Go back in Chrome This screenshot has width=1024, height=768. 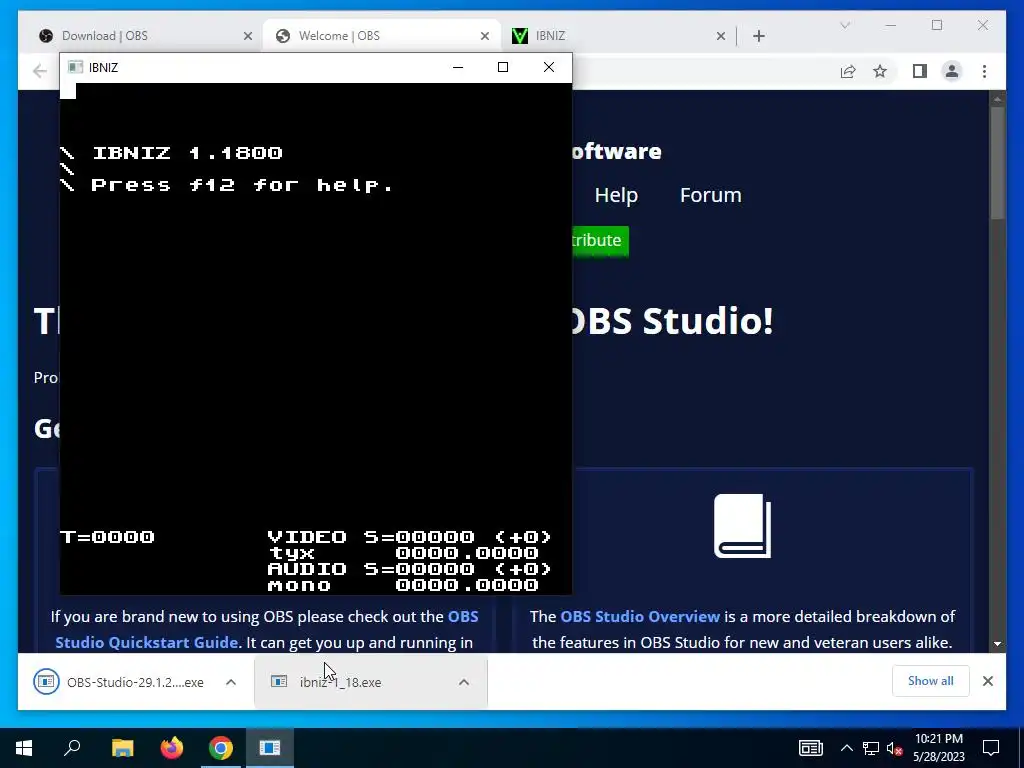pos(39,71)
